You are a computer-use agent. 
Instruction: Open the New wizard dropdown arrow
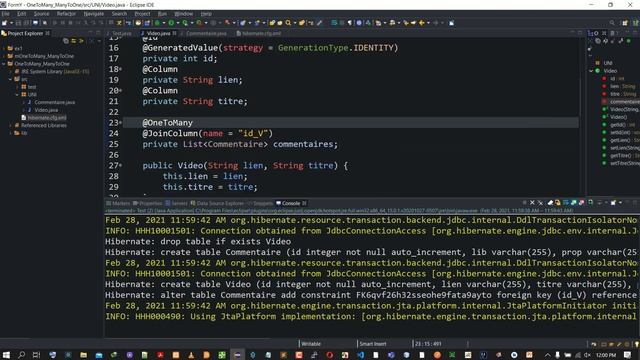(11, 23)
